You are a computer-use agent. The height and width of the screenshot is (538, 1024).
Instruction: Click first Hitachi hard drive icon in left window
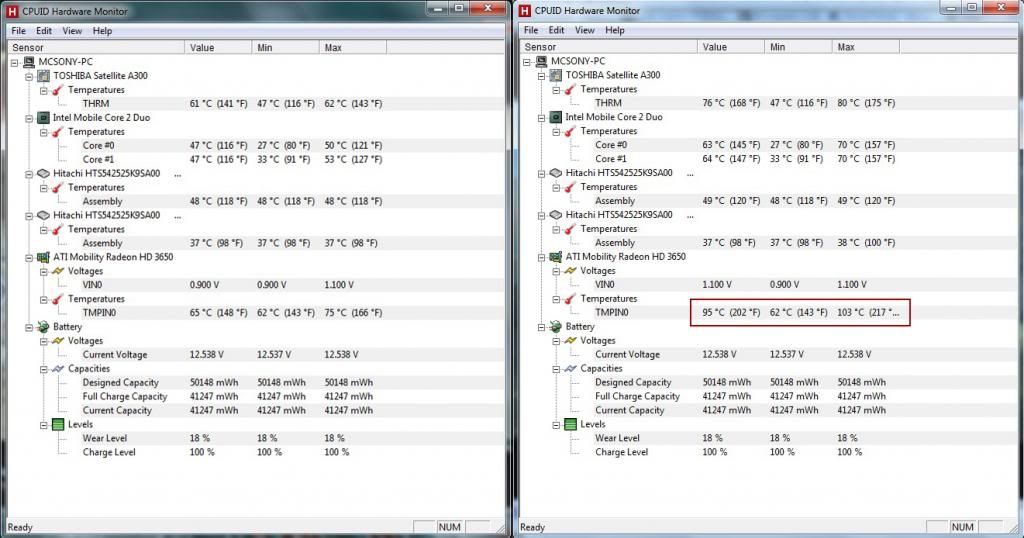point(43,174)
